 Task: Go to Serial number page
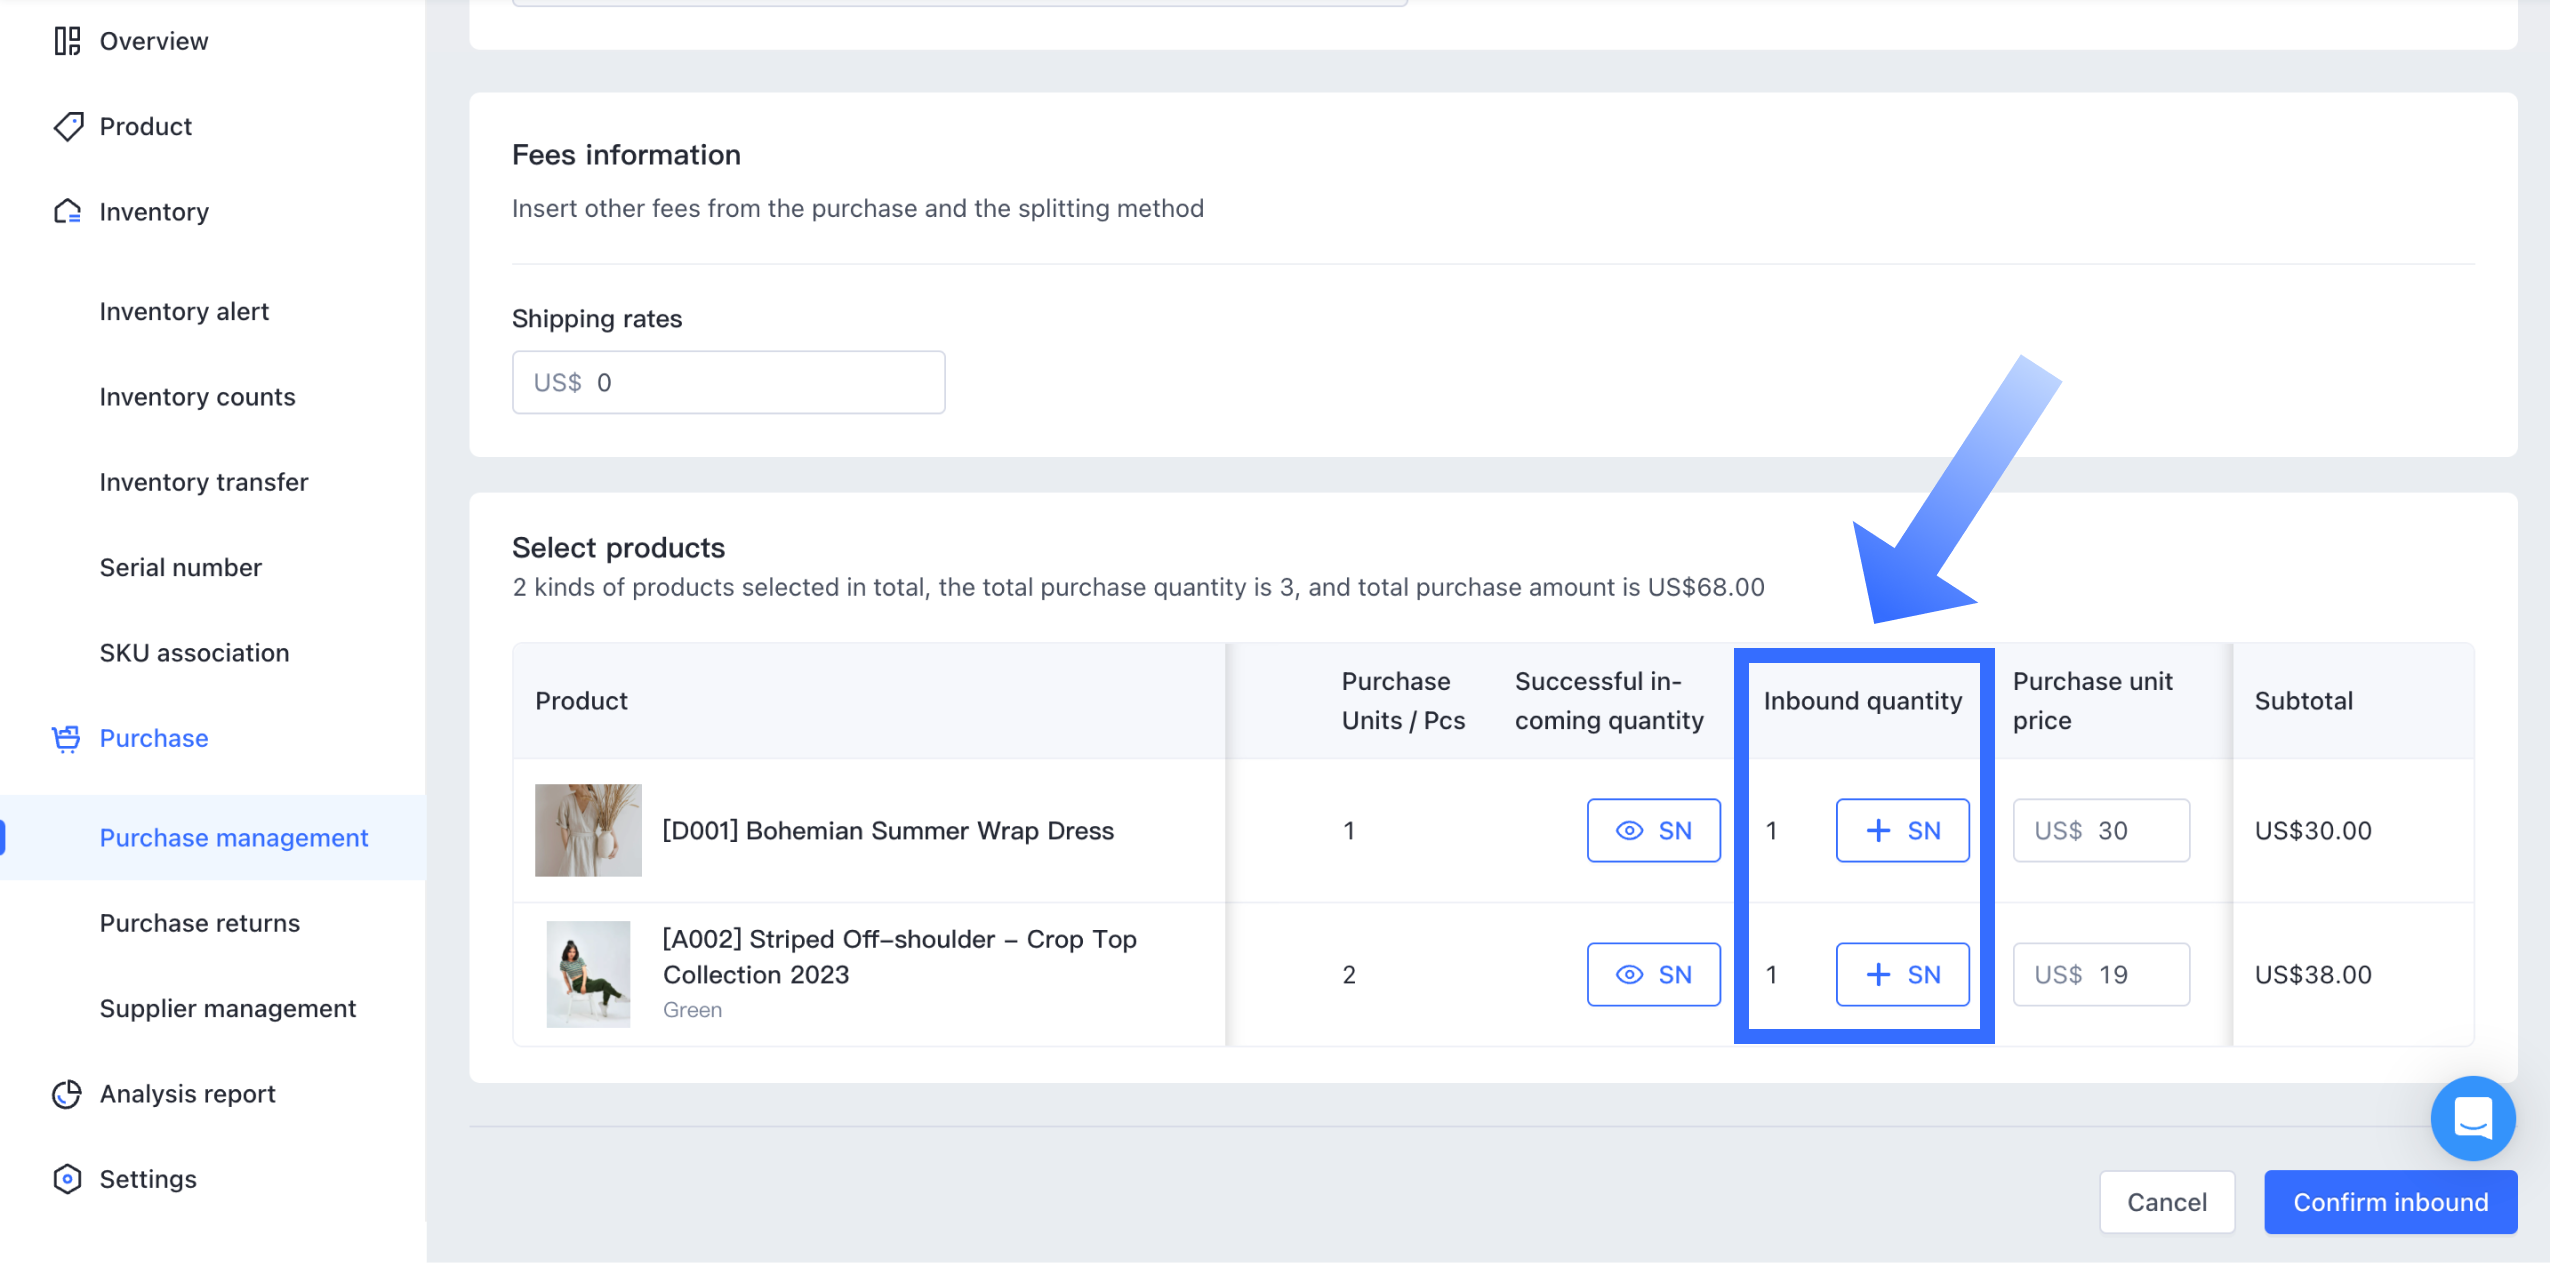(x=180, y=568)
